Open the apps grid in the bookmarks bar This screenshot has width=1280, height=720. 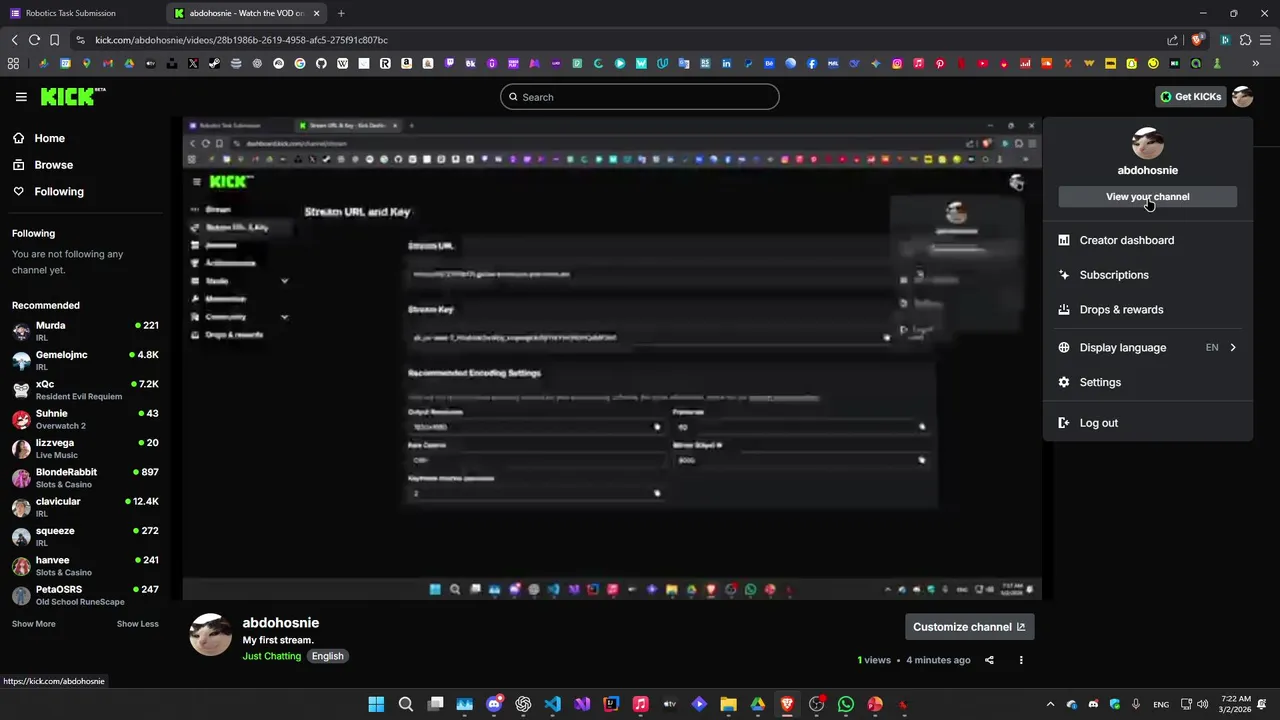(13, 63)
